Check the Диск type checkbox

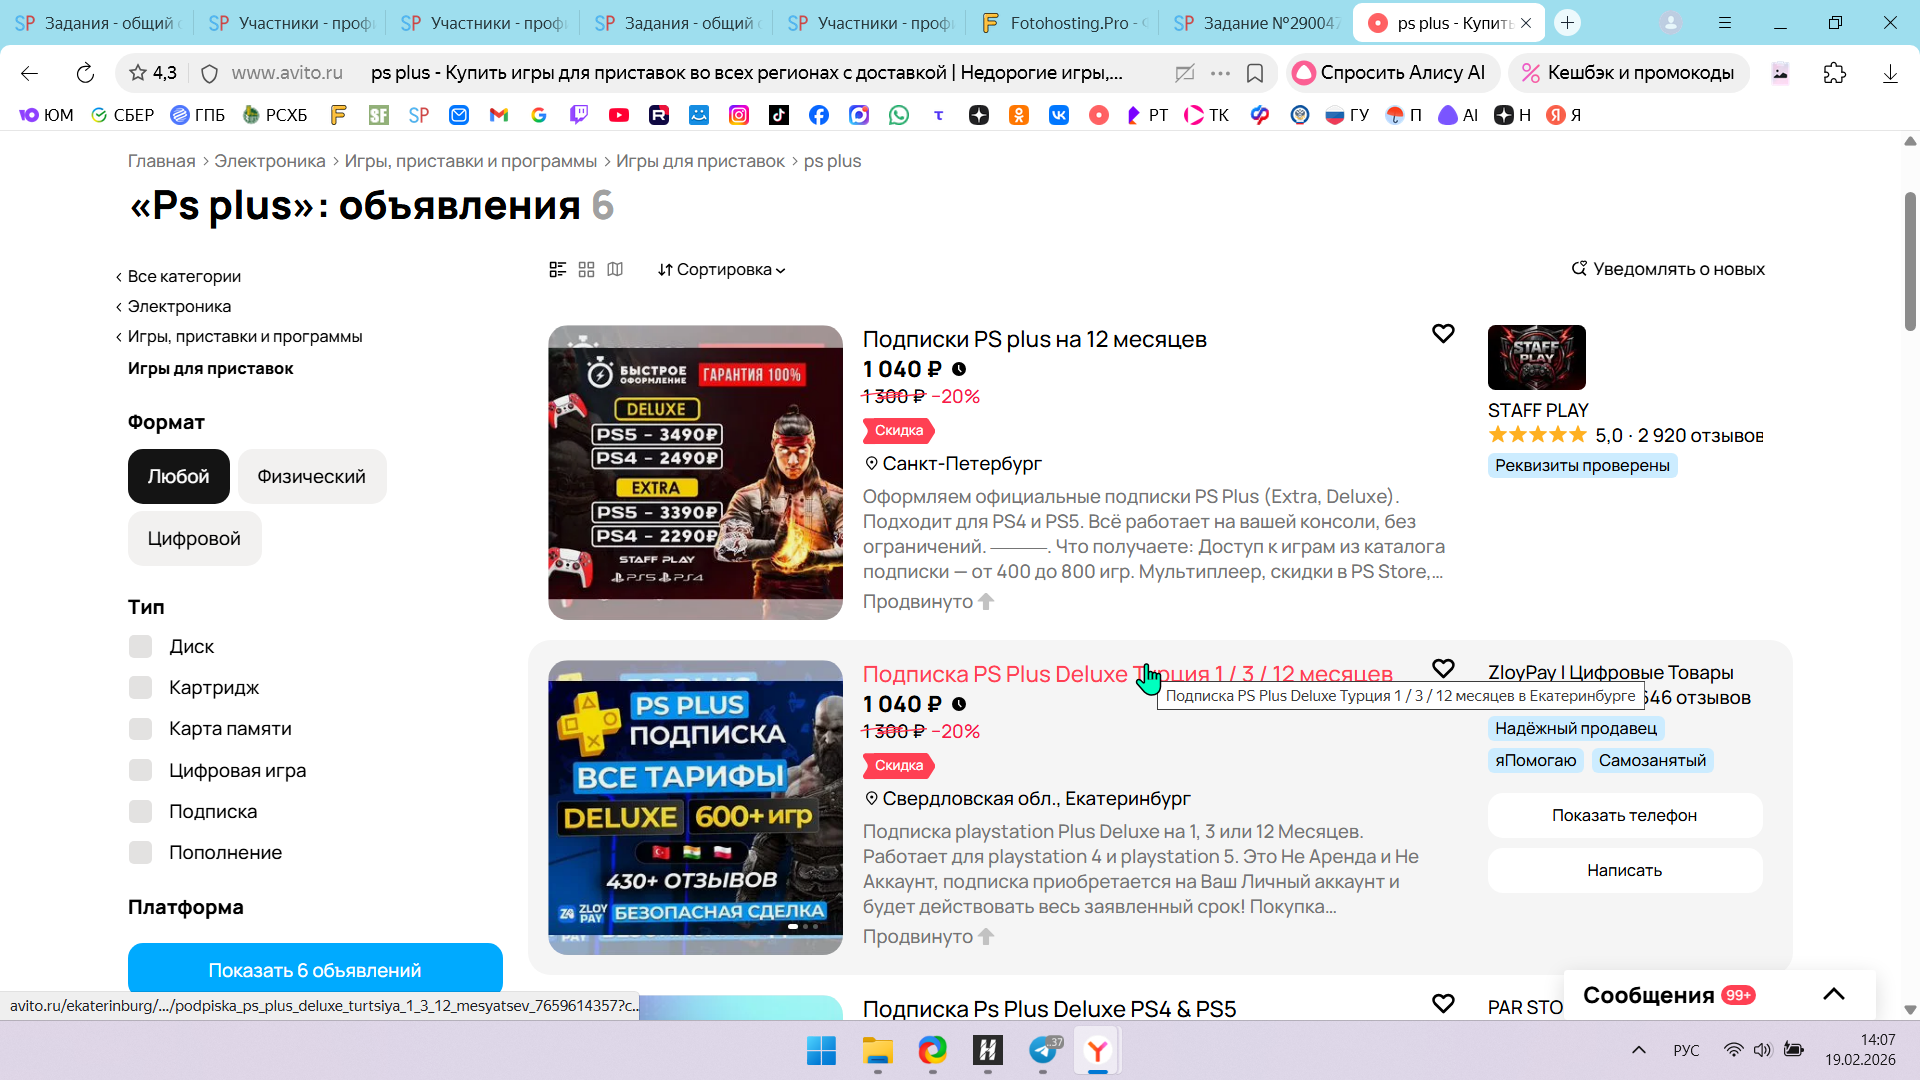[x=141, y=647]
